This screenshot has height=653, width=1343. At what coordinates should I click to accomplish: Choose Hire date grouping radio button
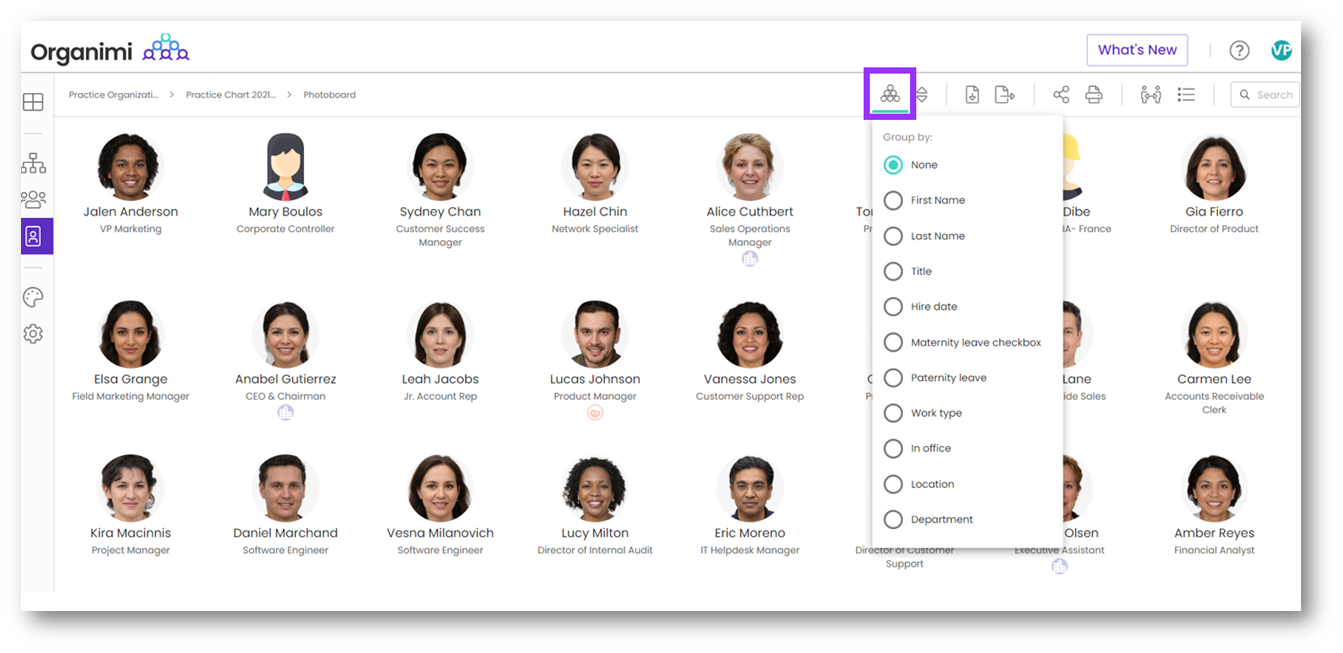coord(893,307)
